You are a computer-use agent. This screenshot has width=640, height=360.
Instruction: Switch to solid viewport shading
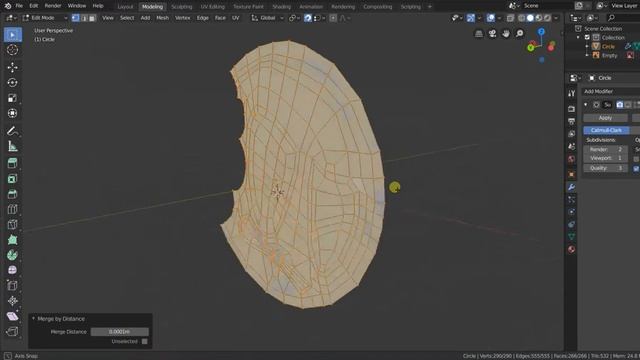pyautogui.click(x=530, y=18)
